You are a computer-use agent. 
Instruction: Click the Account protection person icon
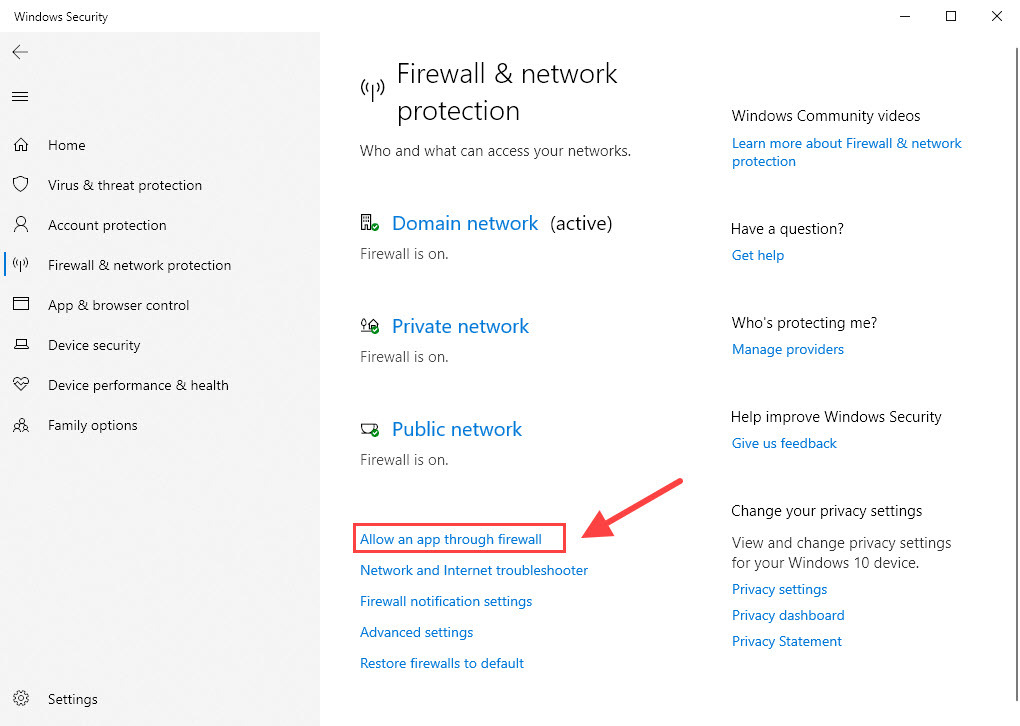pos(21,224)
